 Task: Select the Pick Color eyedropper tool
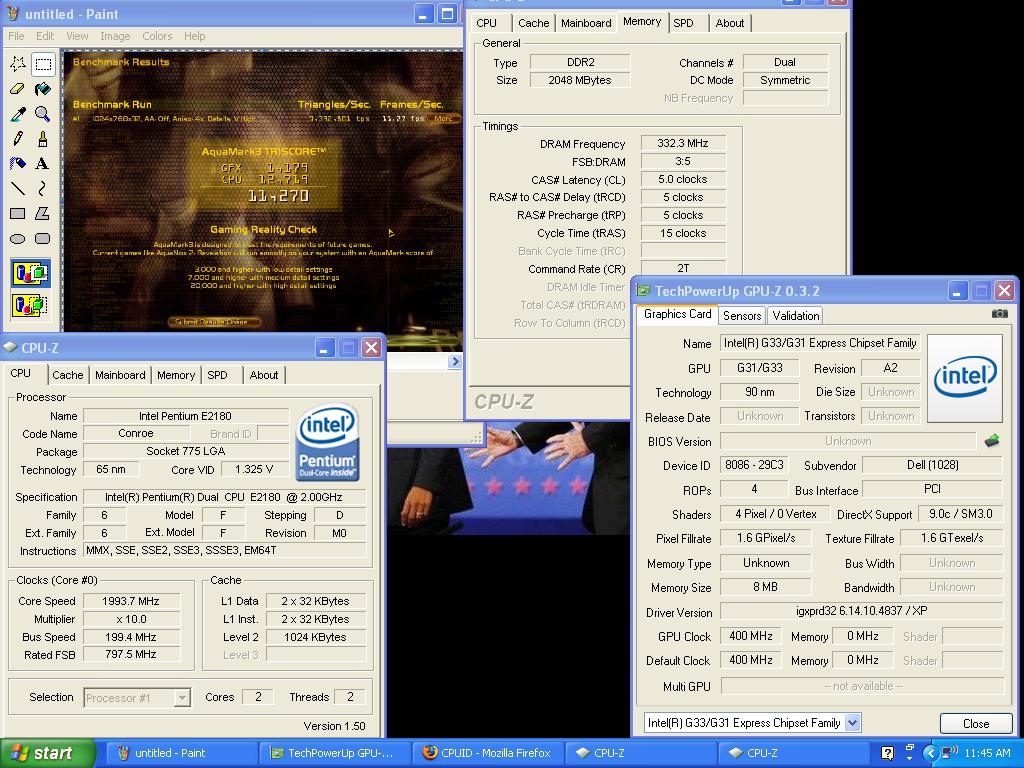18,114
